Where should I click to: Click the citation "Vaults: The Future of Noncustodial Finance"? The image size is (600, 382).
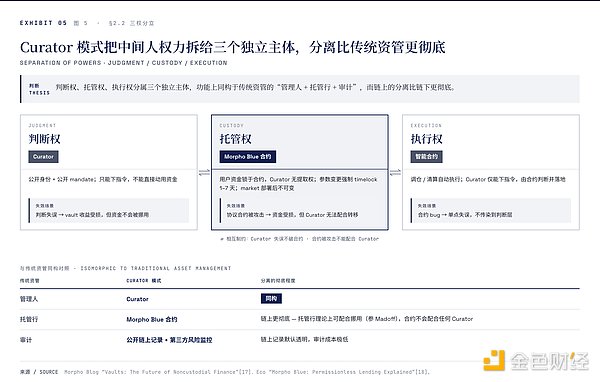point(170,372)
